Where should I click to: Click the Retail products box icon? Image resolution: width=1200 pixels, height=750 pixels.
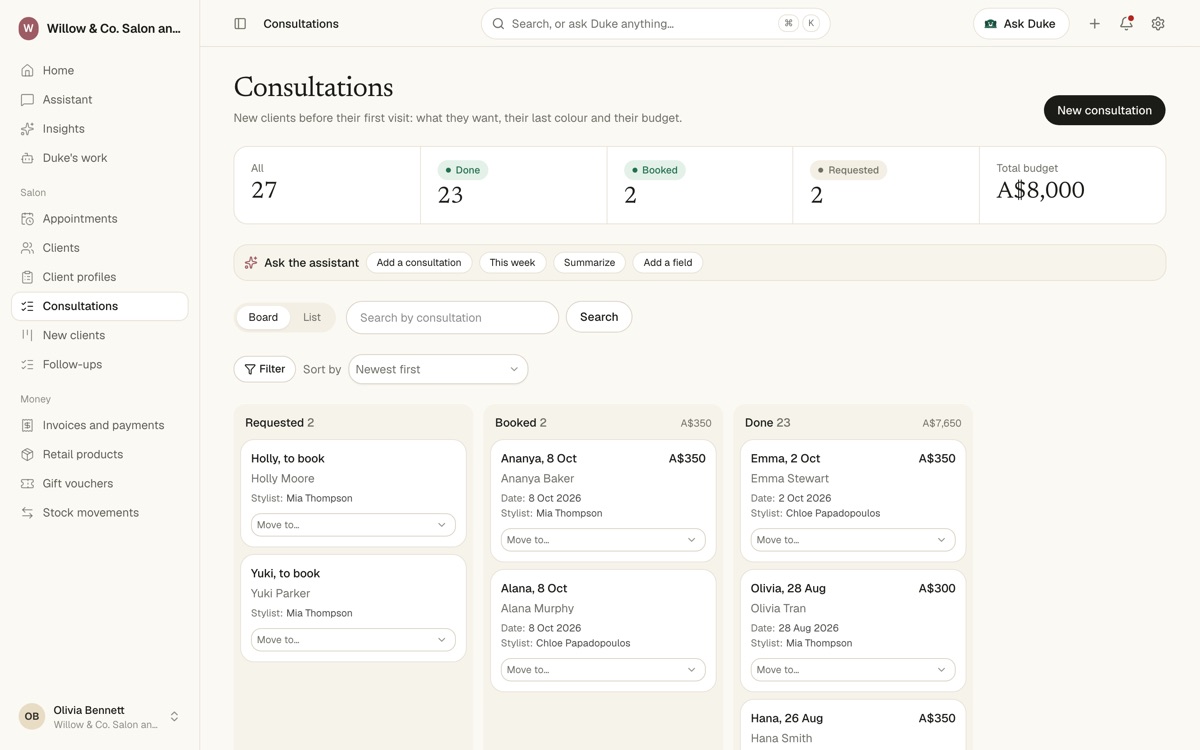[27, 454]
